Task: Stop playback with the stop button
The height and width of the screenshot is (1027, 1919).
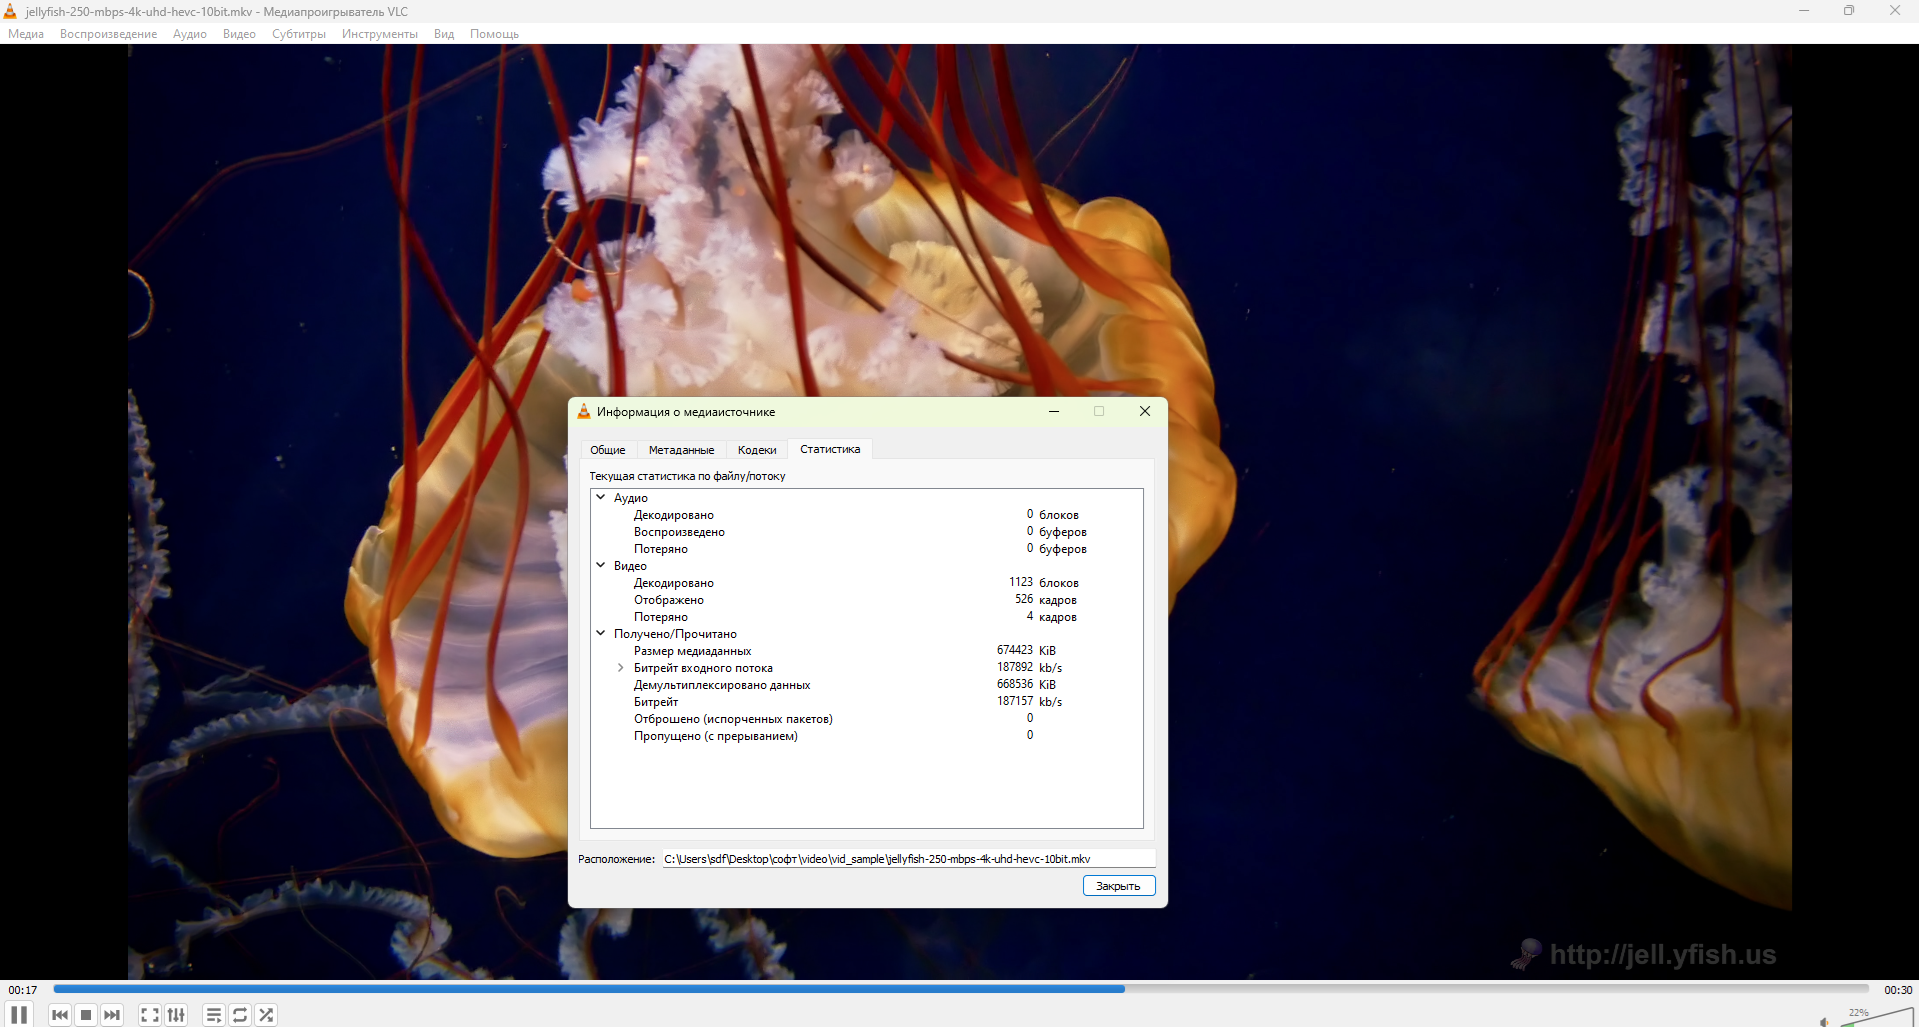Action: pos(86,1015)
